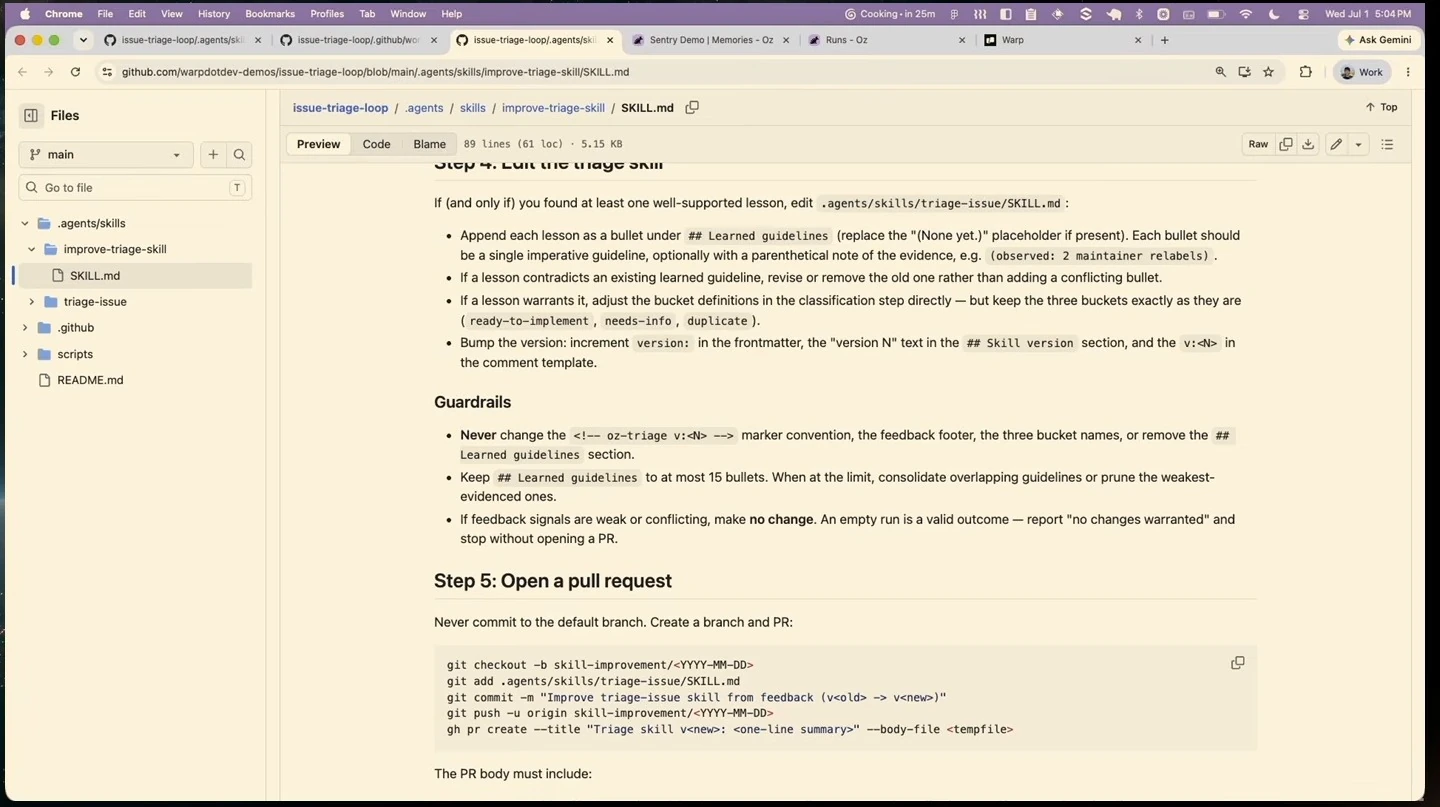
Task: Edit this file with the pencil icon
Action: pyautogui.click(x=1336, y=144)
